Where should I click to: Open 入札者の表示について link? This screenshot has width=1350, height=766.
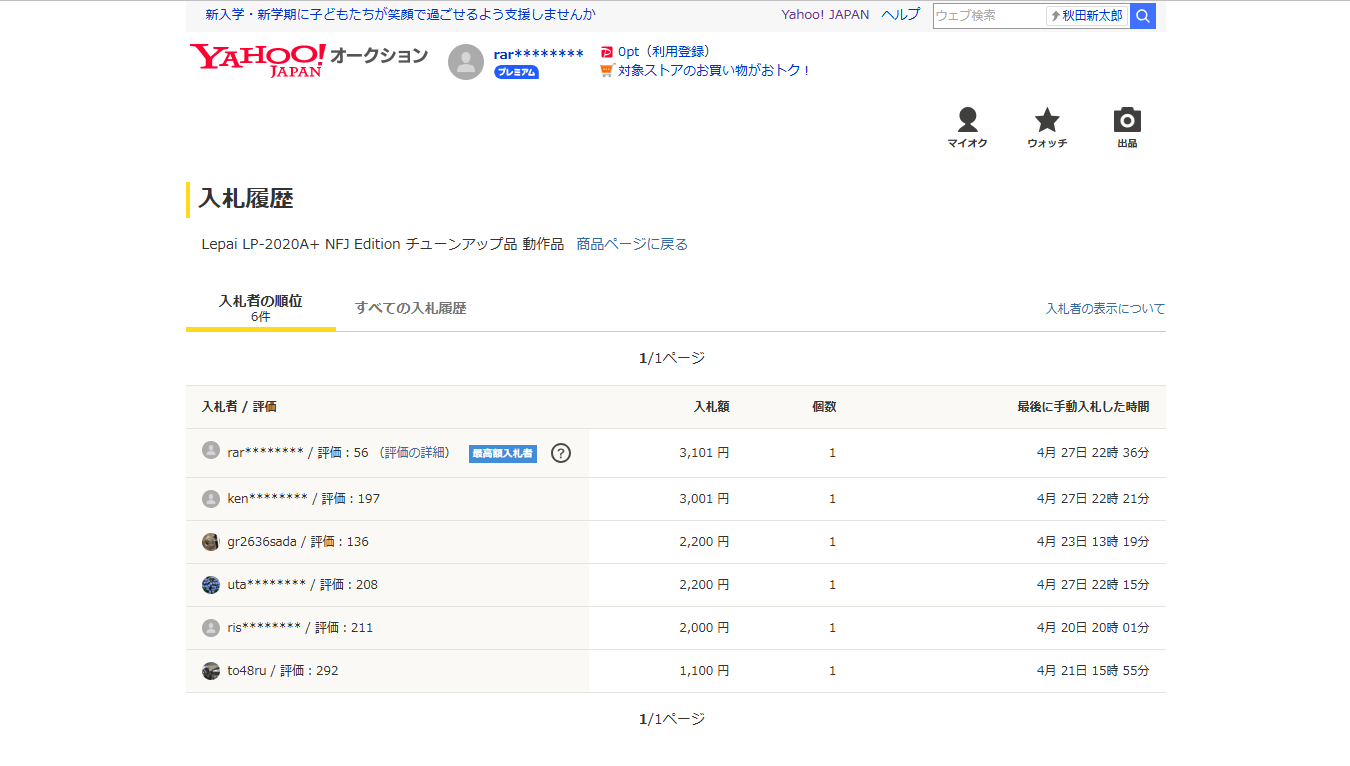(1105, 309)
